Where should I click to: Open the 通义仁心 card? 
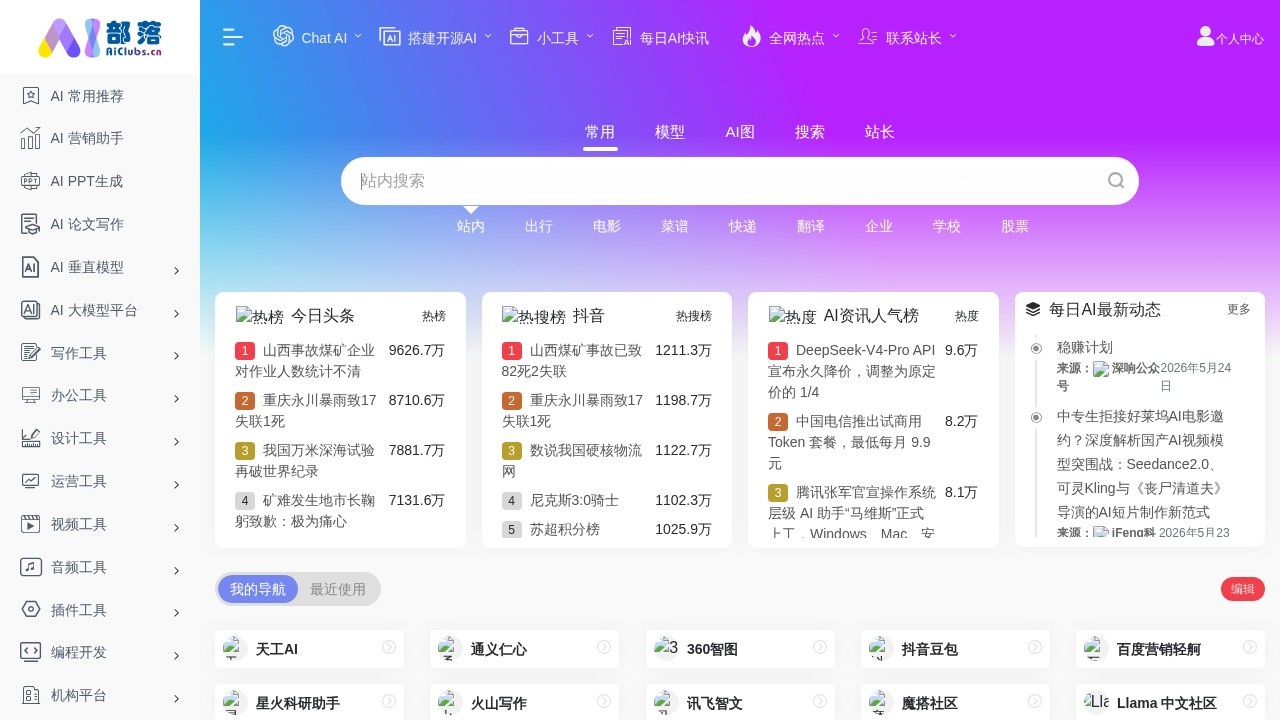524,649
